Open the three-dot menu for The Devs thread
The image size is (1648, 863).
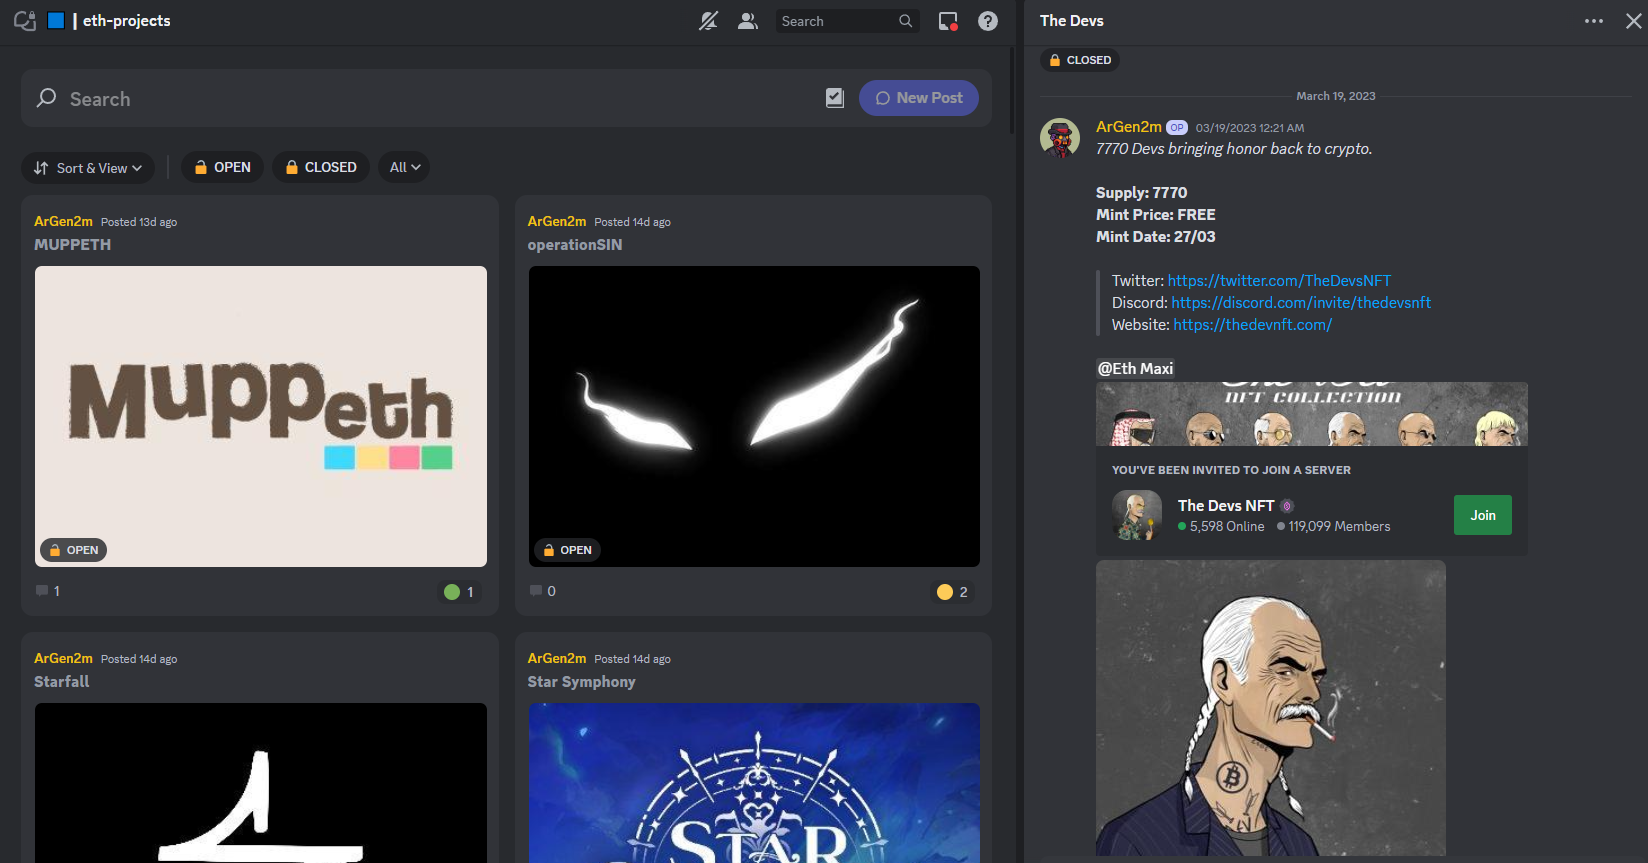1594,21
